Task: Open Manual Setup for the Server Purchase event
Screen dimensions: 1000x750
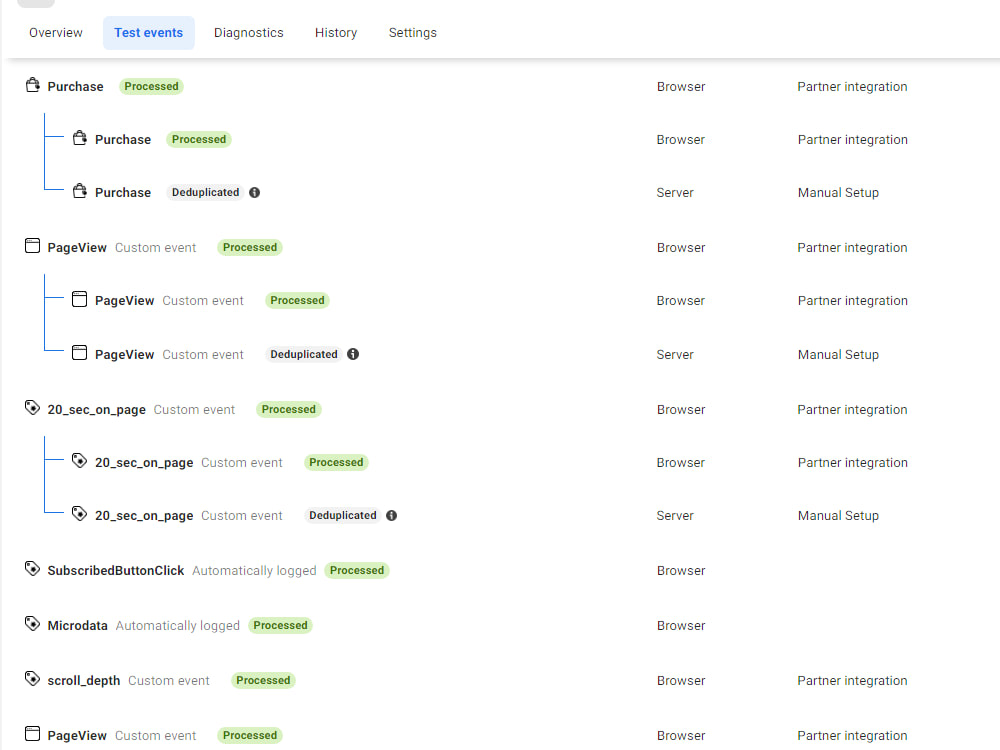Action: (x=838, y=192)
